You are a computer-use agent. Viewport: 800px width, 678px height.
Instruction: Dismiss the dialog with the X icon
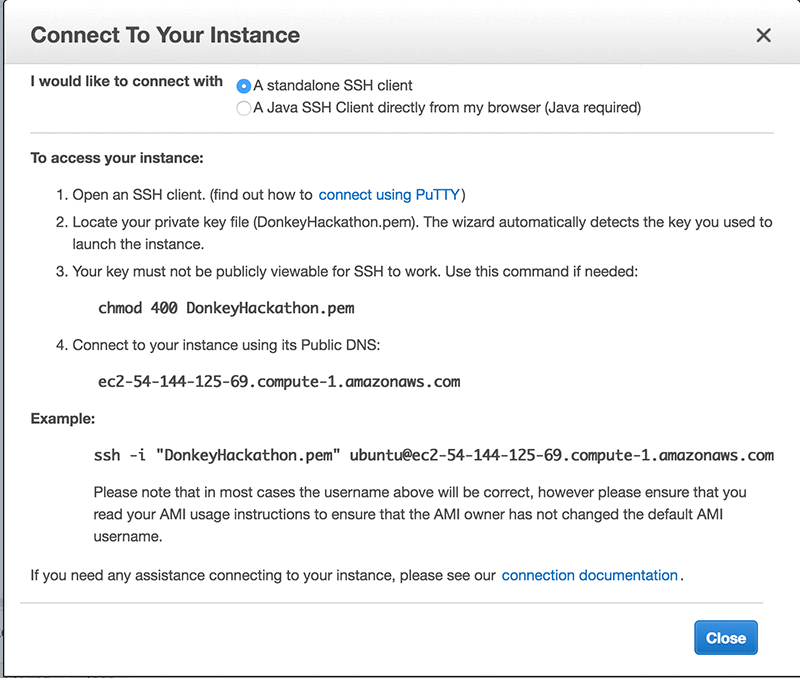click(763, 36)
